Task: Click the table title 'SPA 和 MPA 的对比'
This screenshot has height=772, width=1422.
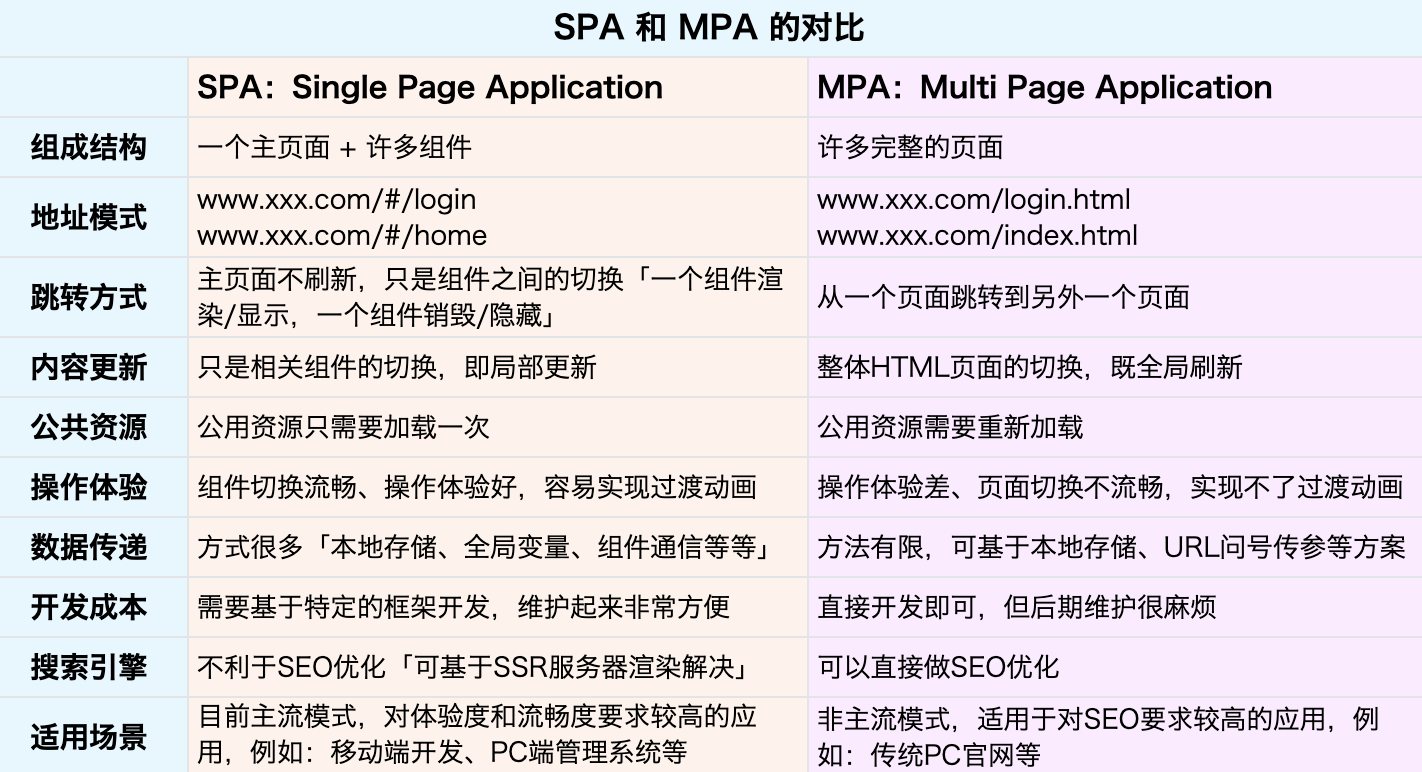Action: click(x=709, y=28)
